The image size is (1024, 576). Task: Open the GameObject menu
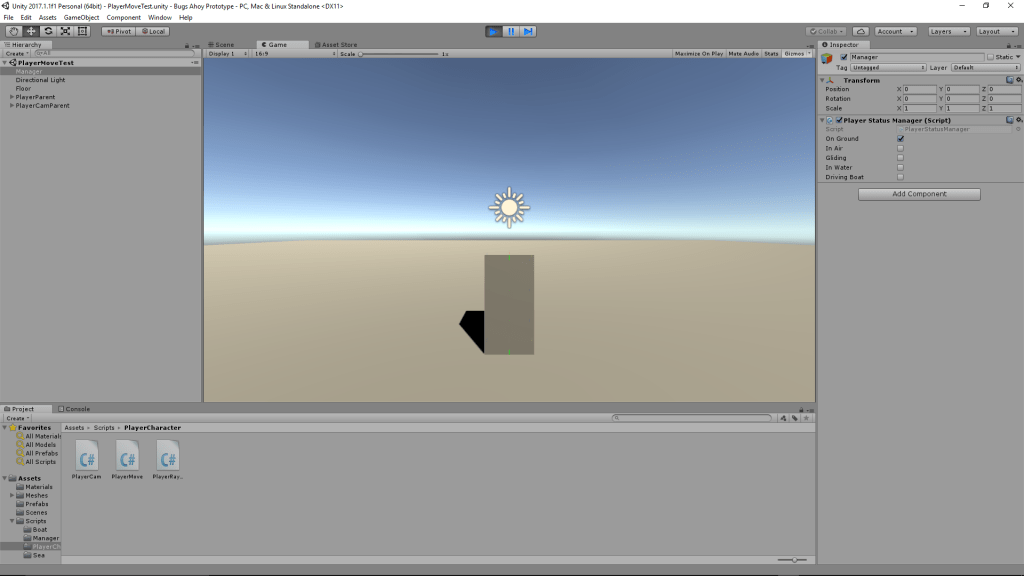(x=82, y=17)
